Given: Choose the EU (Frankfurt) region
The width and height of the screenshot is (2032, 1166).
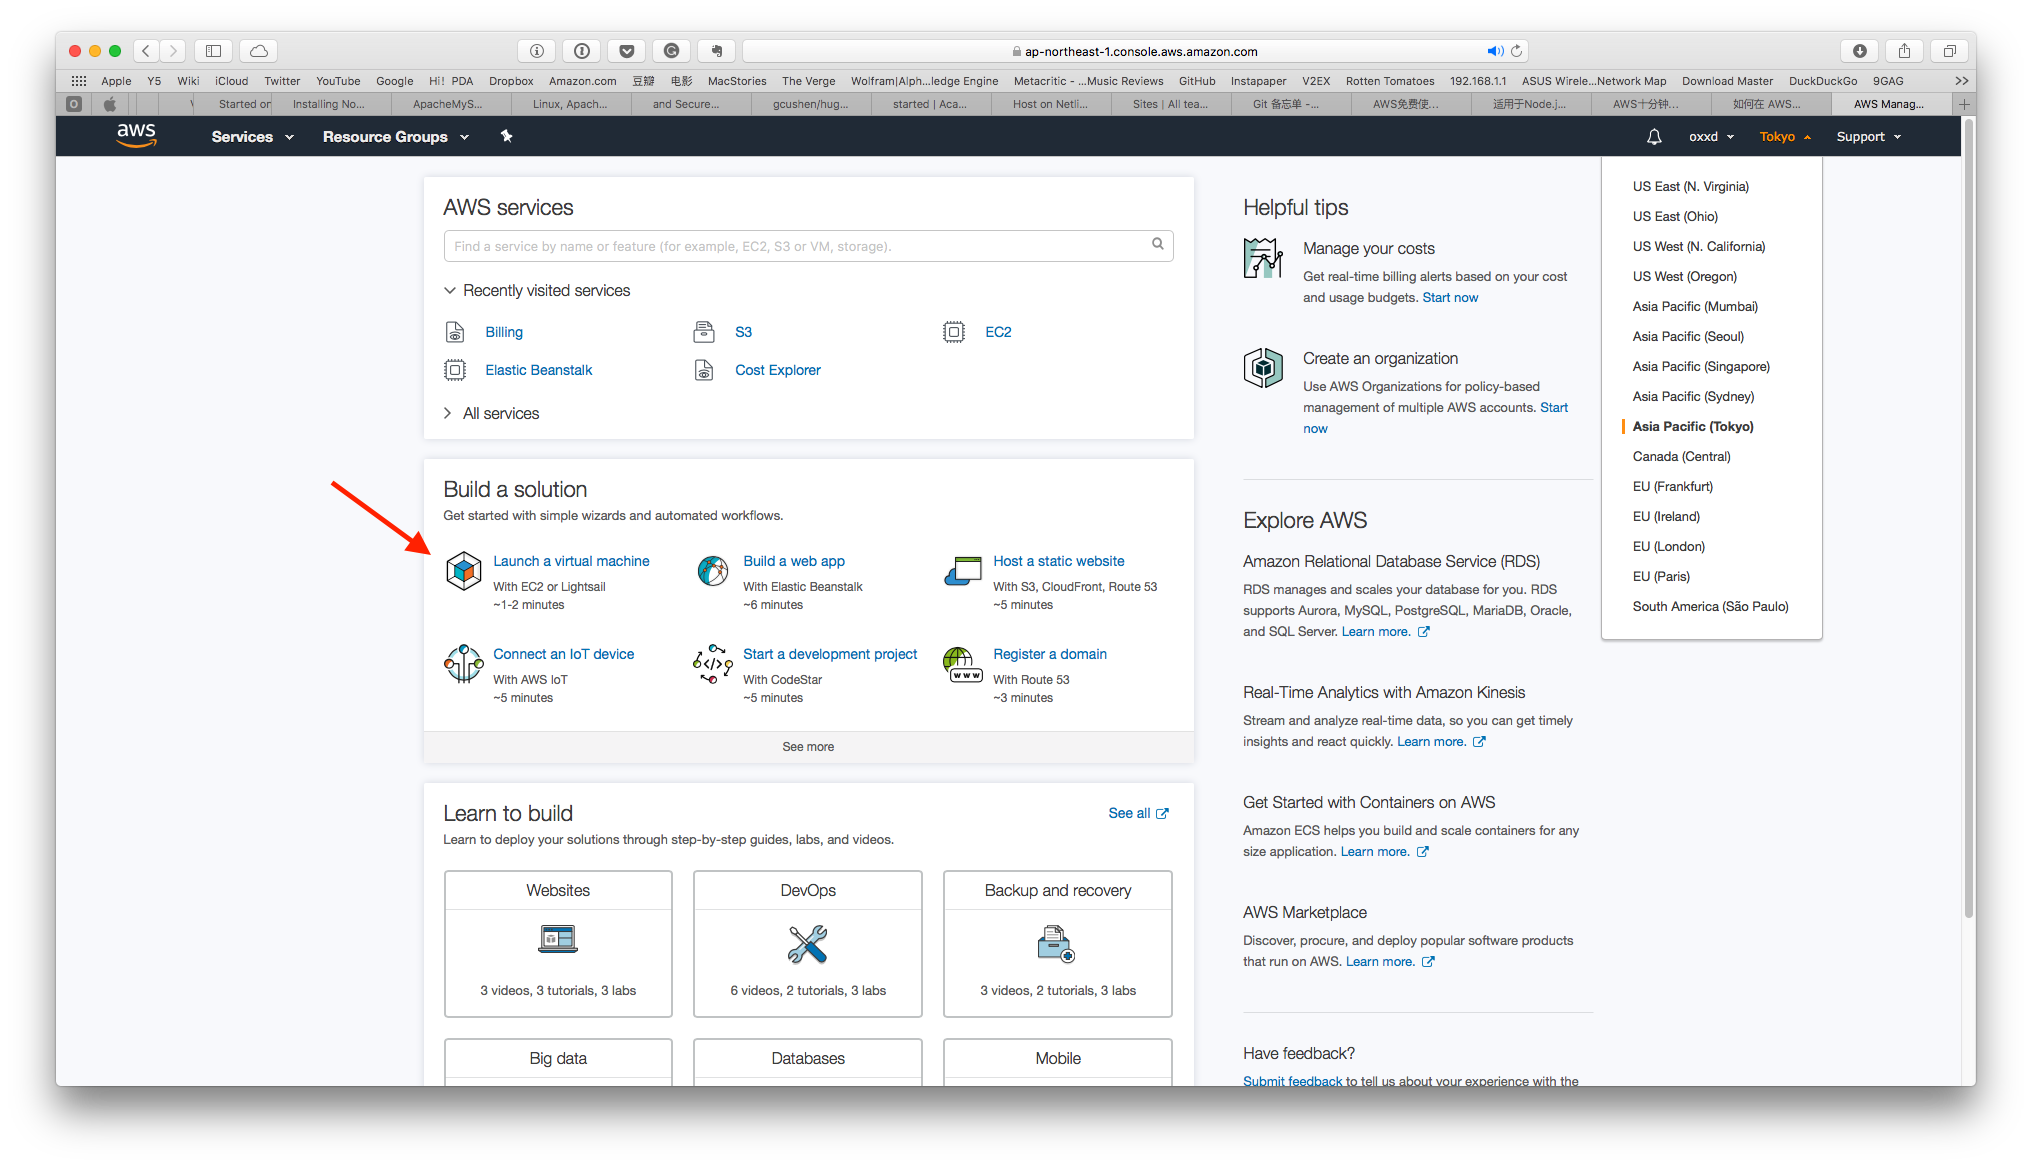Looking at the screenshot, I should pyautogui.click(x=1673, y=486).
